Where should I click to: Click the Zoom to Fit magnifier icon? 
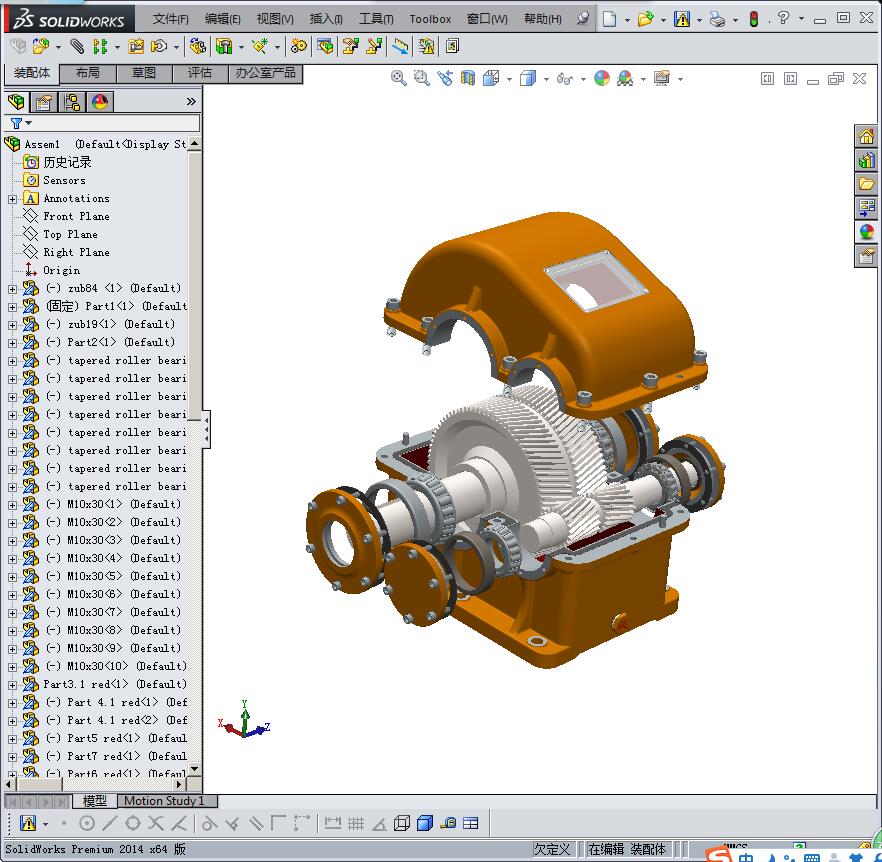tap(399, 78)
